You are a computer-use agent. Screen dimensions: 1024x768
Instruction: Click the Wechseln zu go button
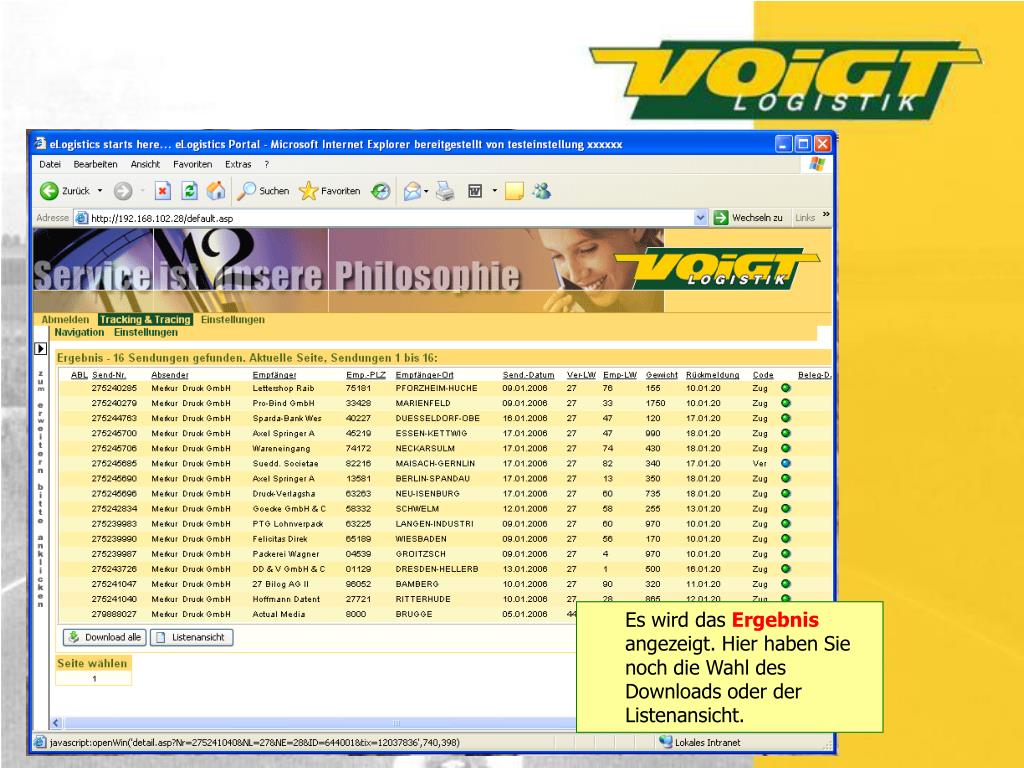748,217
